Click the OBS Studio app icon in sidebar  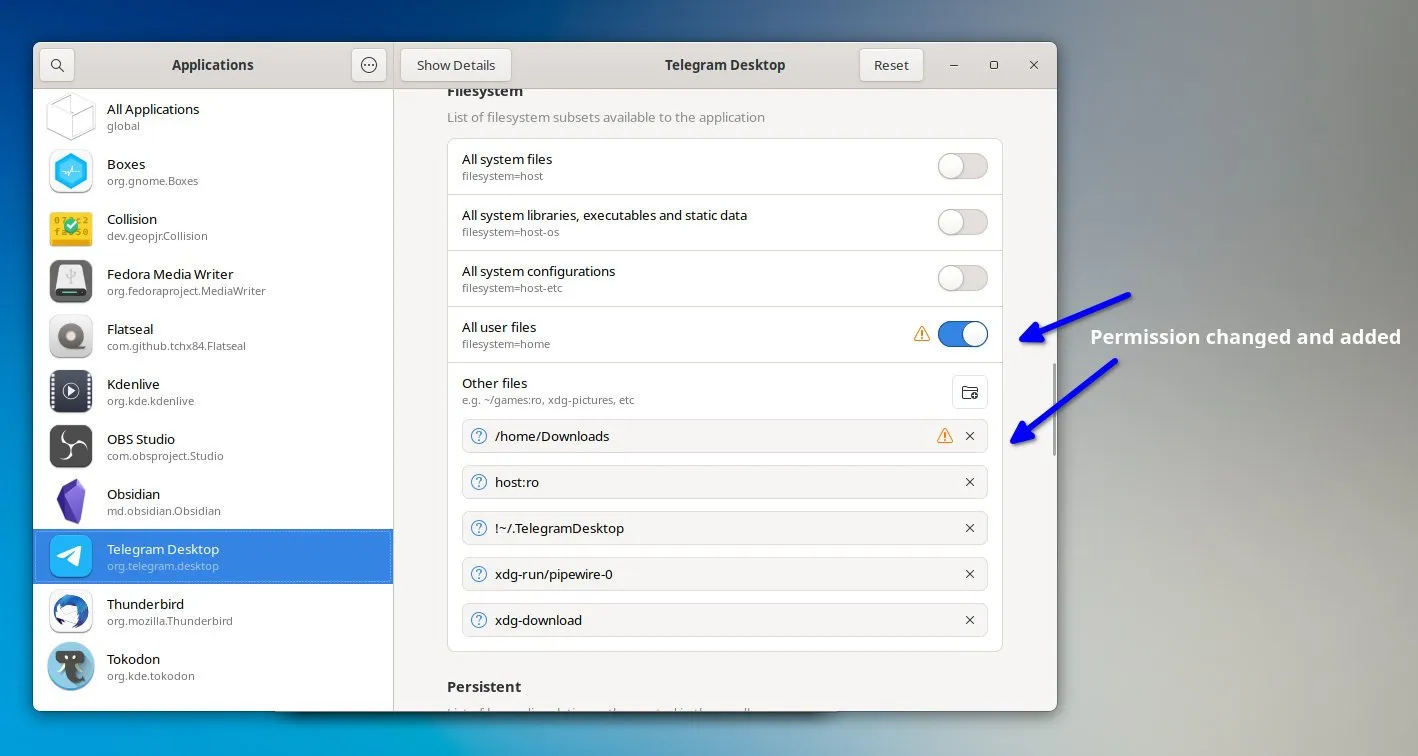[70, 446]
